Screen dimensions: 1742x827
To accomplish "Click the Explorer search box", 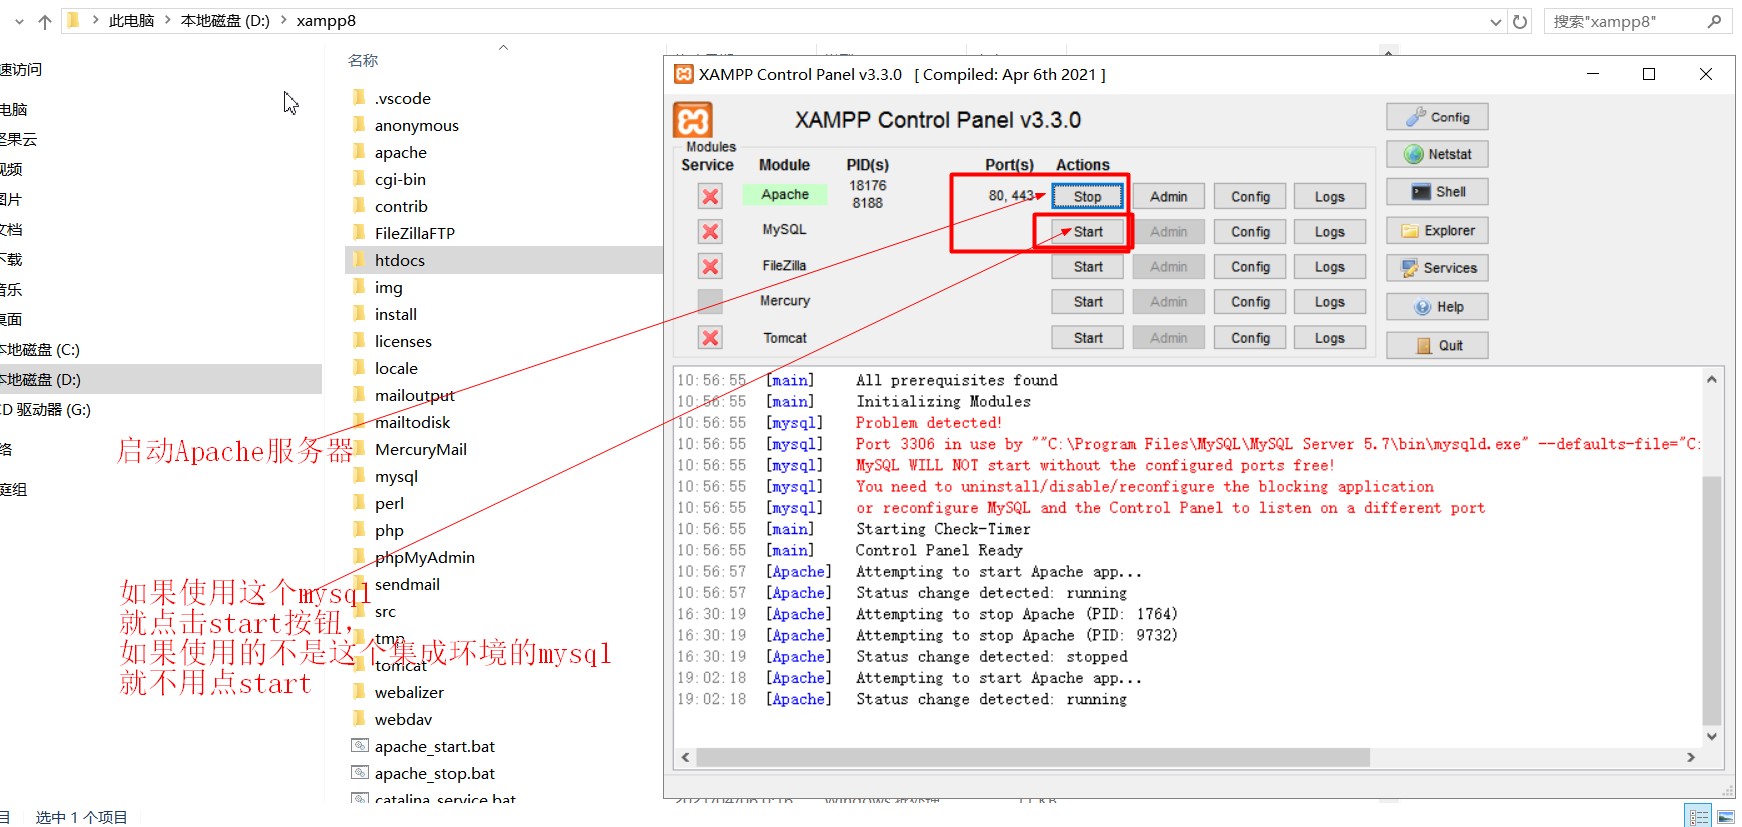I will (1638, 21).
